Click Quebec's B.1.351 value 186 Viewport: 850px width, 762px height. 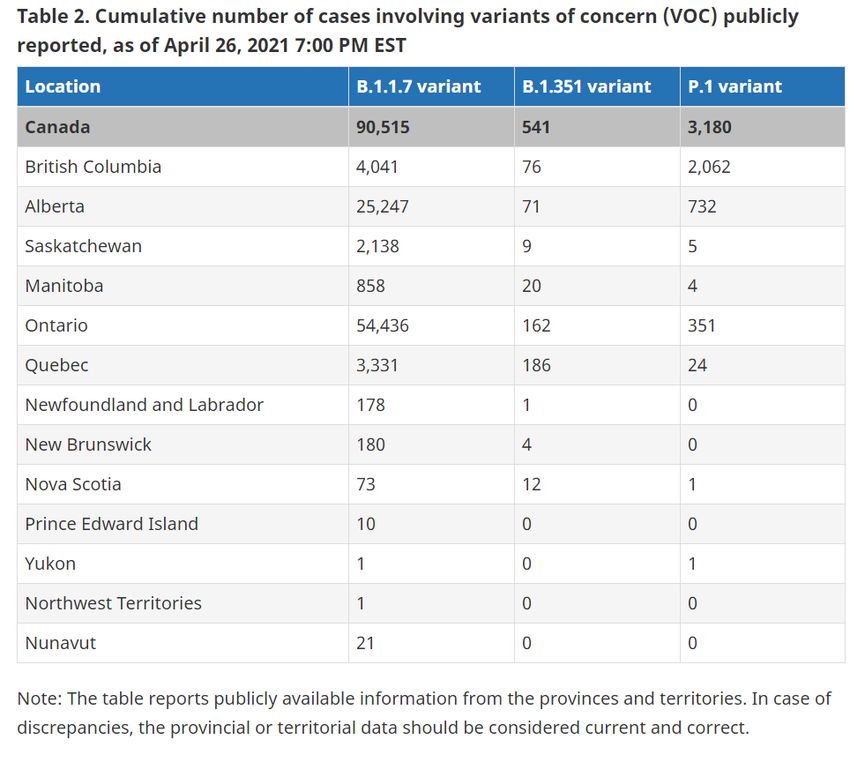pos(536,365)
